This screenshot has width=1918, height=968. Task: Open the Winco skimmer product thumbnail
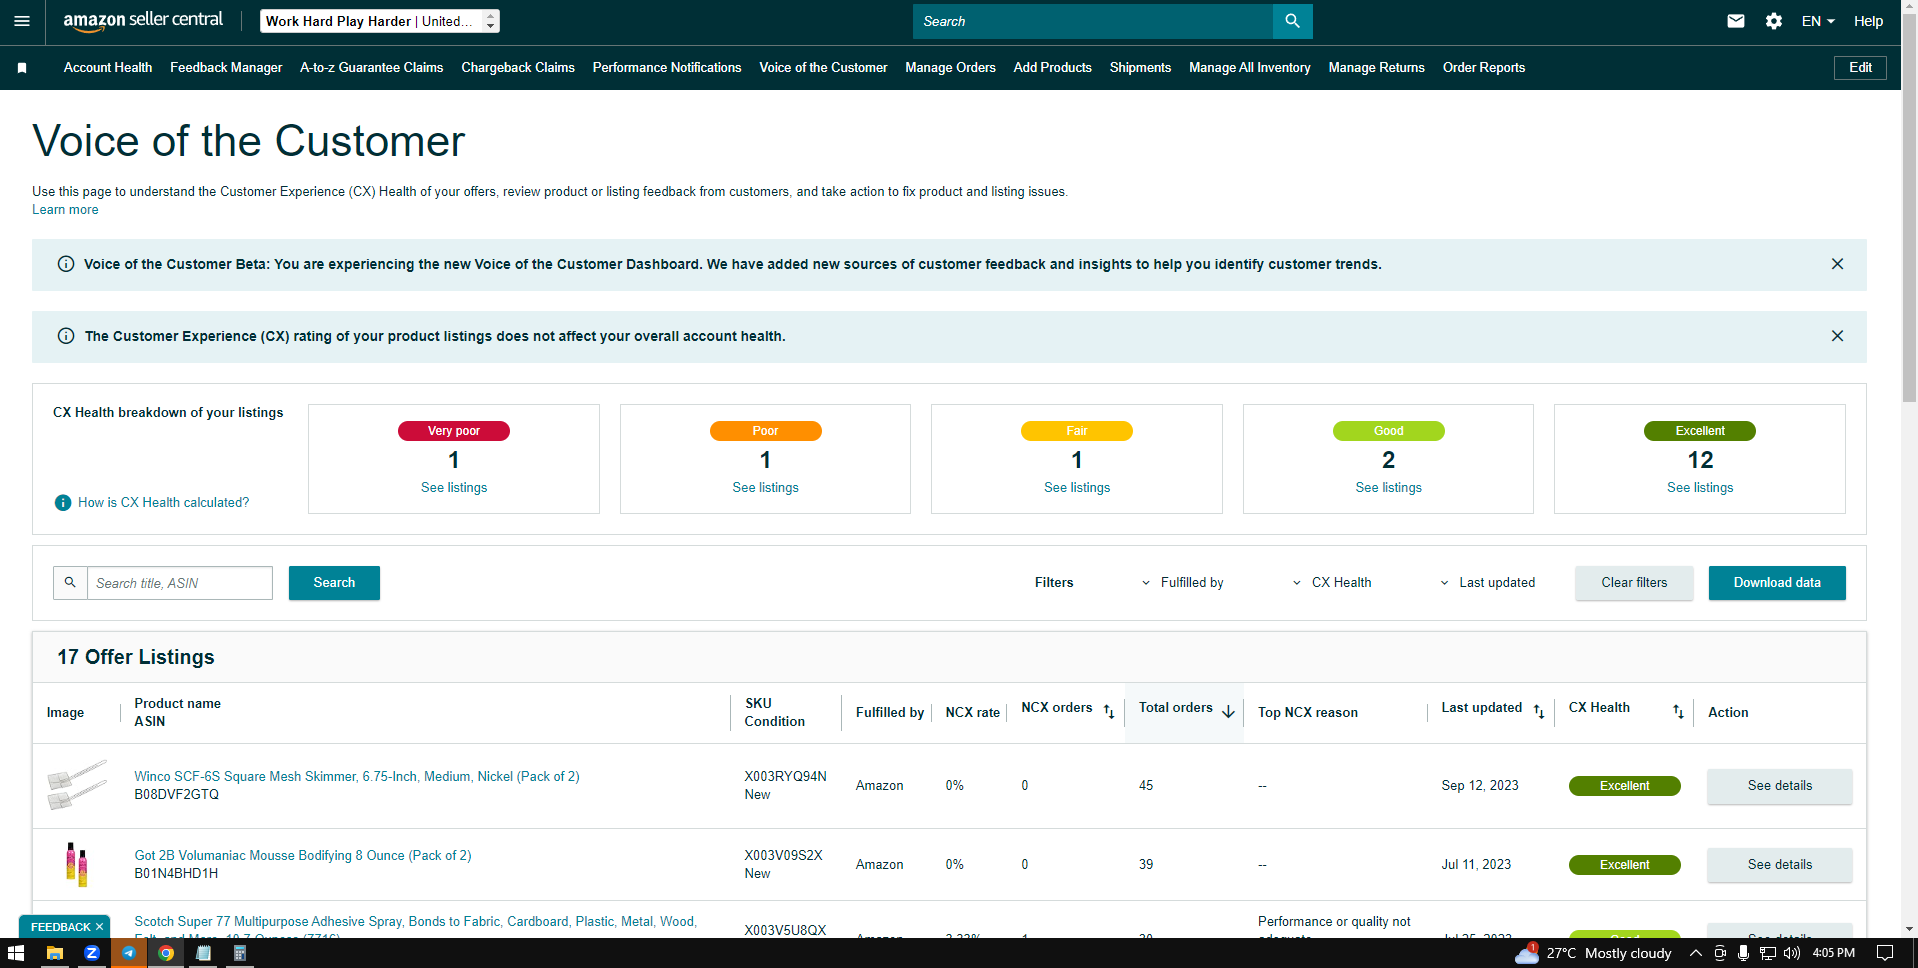(77, 785)
